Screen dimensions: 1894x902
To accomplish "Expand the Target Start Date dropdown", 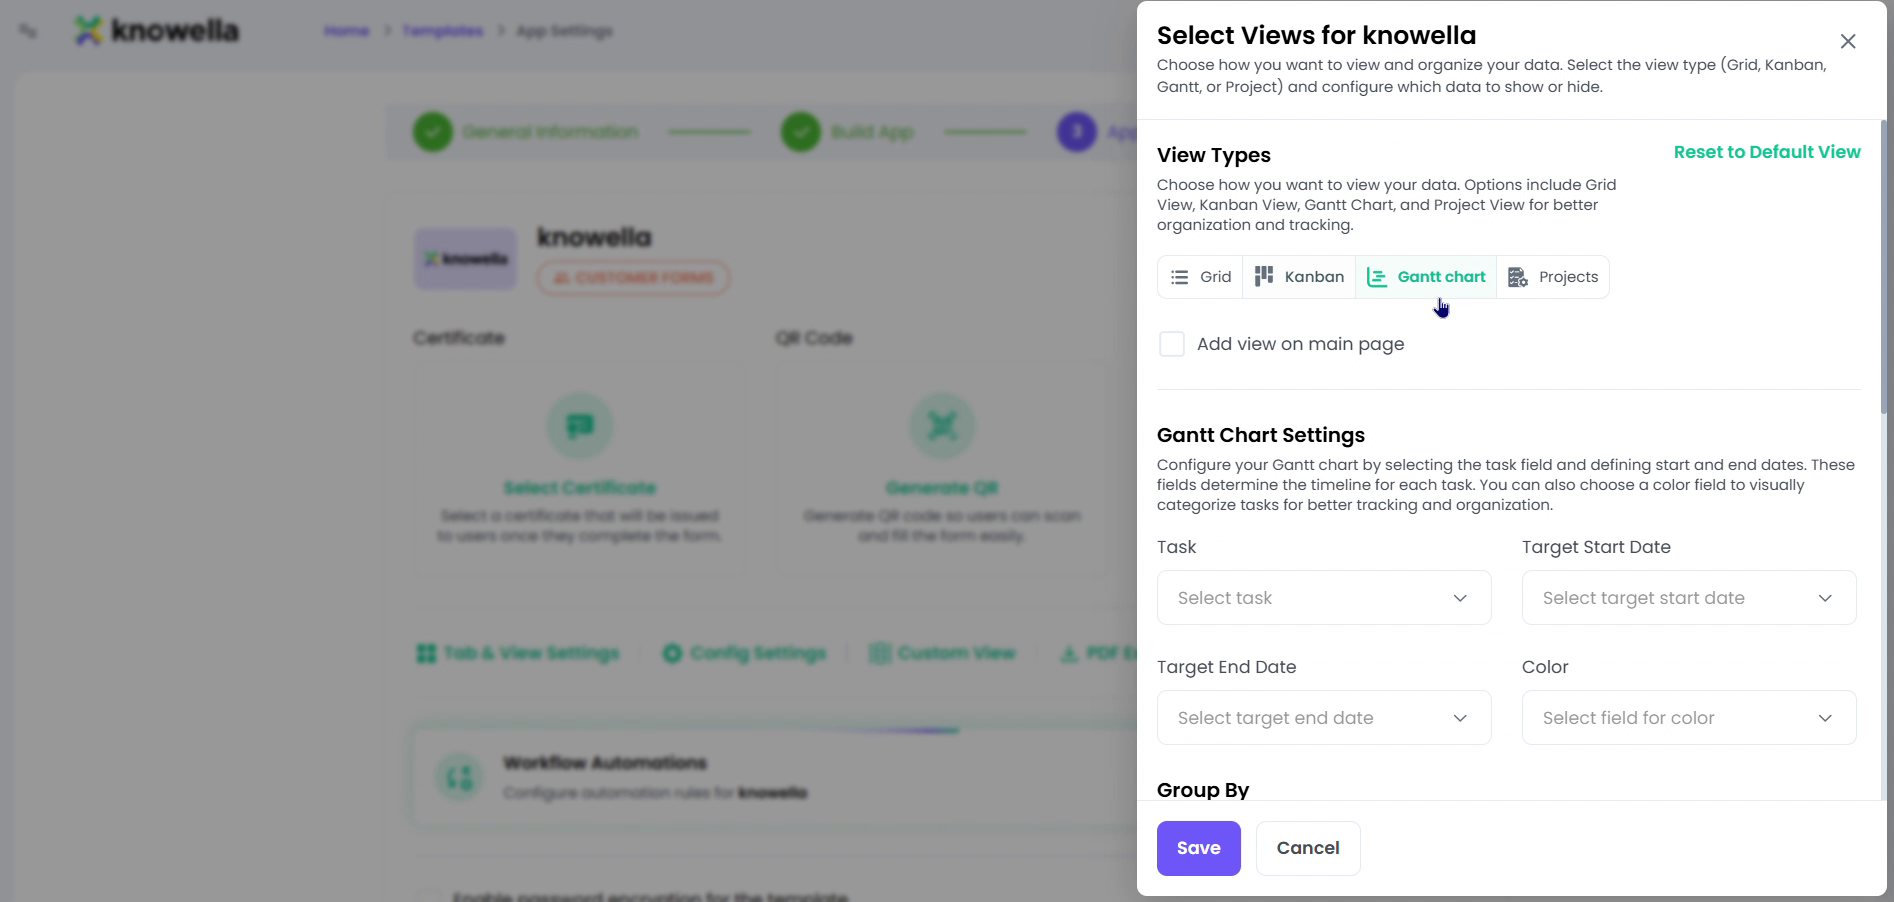I will click(1689, 598).
